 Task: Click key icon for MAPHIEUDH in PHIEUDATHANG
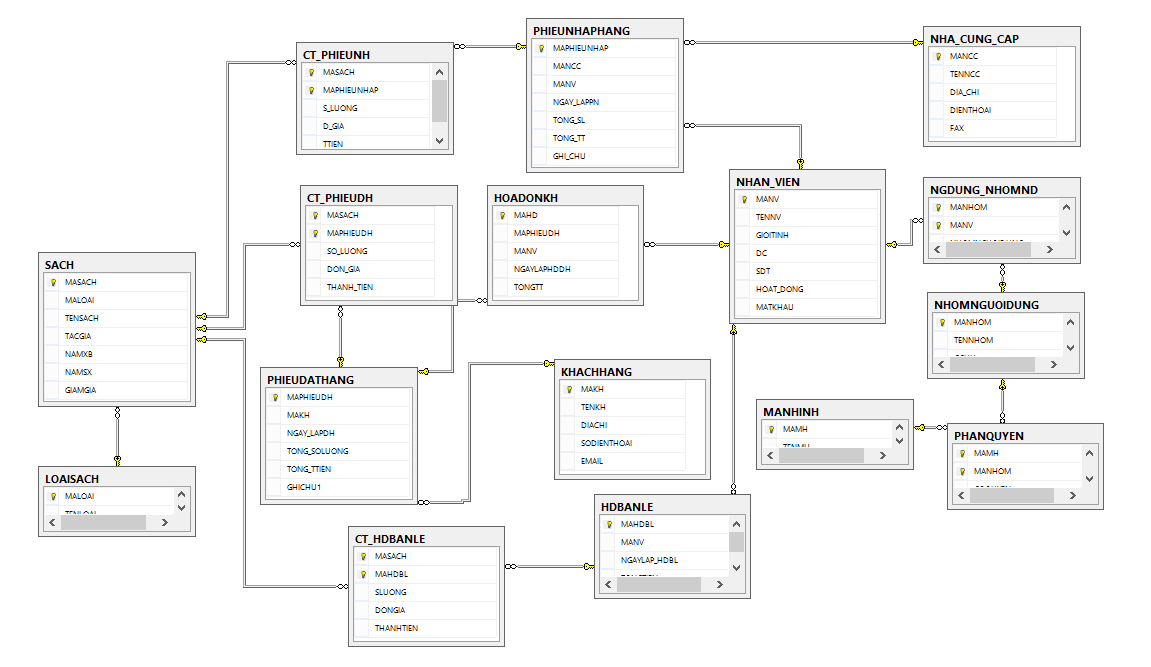(x=276, y=398)
